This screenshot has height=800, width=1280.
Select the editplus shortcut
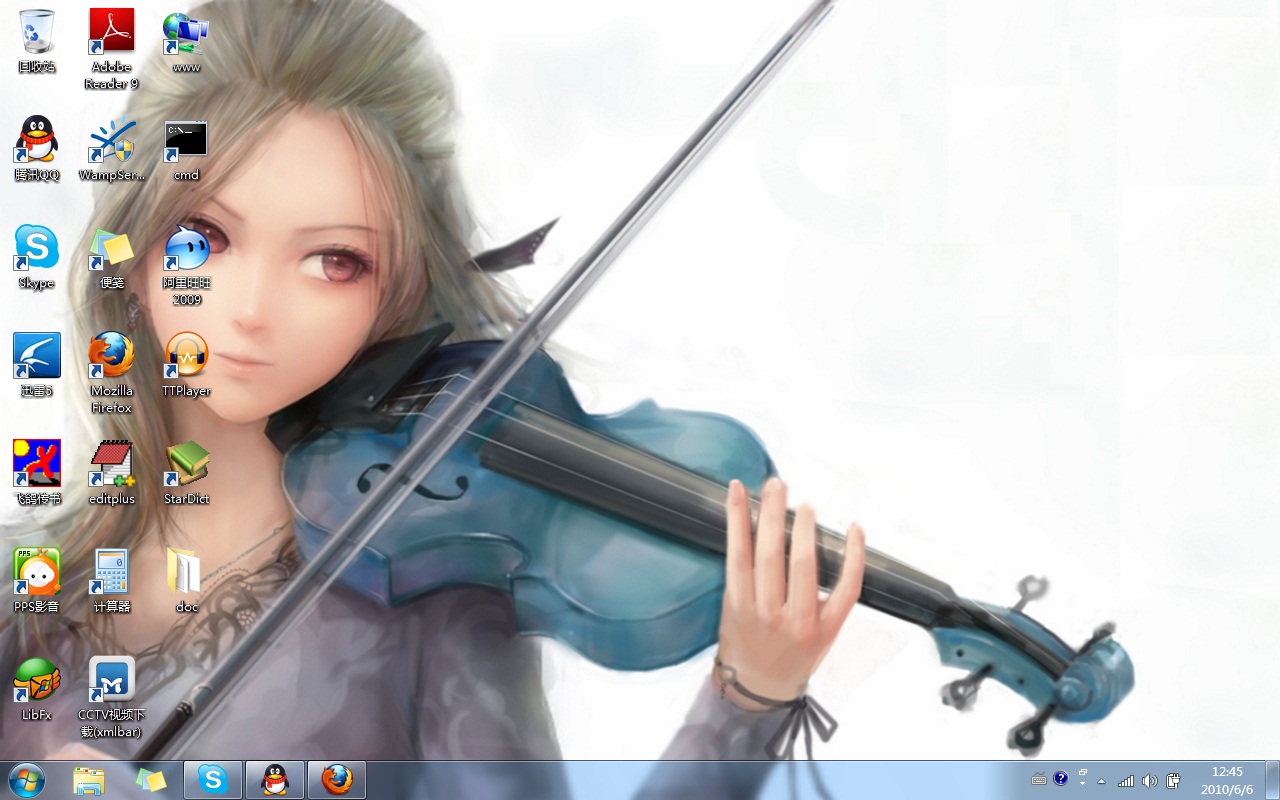[x=111, y=472]
